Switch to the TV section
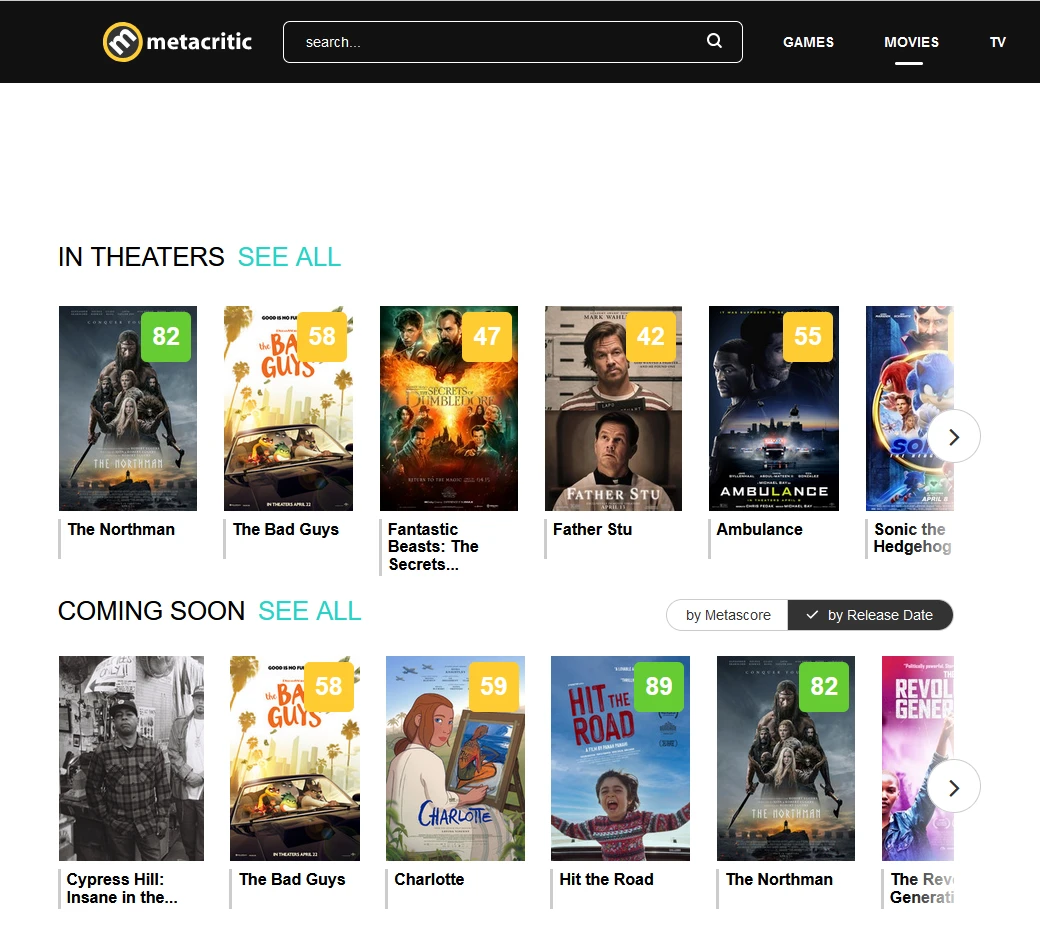 point(998,42)
